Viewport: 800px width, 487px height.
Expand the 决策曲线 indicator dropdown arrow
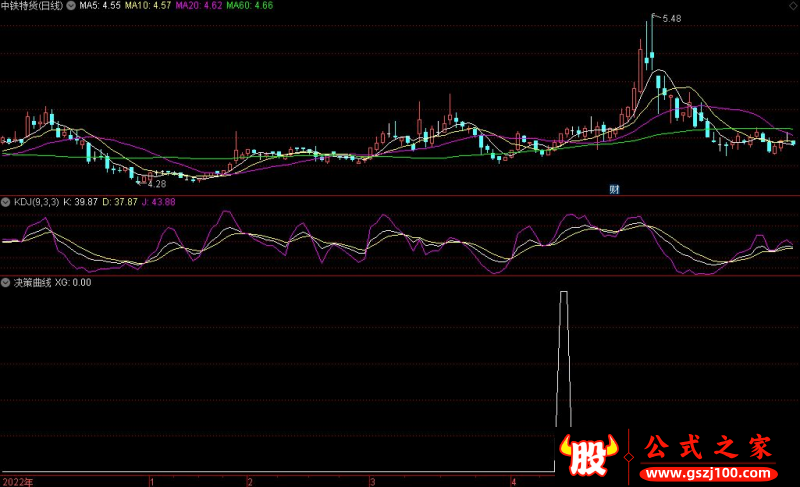[x=6, y=283]
